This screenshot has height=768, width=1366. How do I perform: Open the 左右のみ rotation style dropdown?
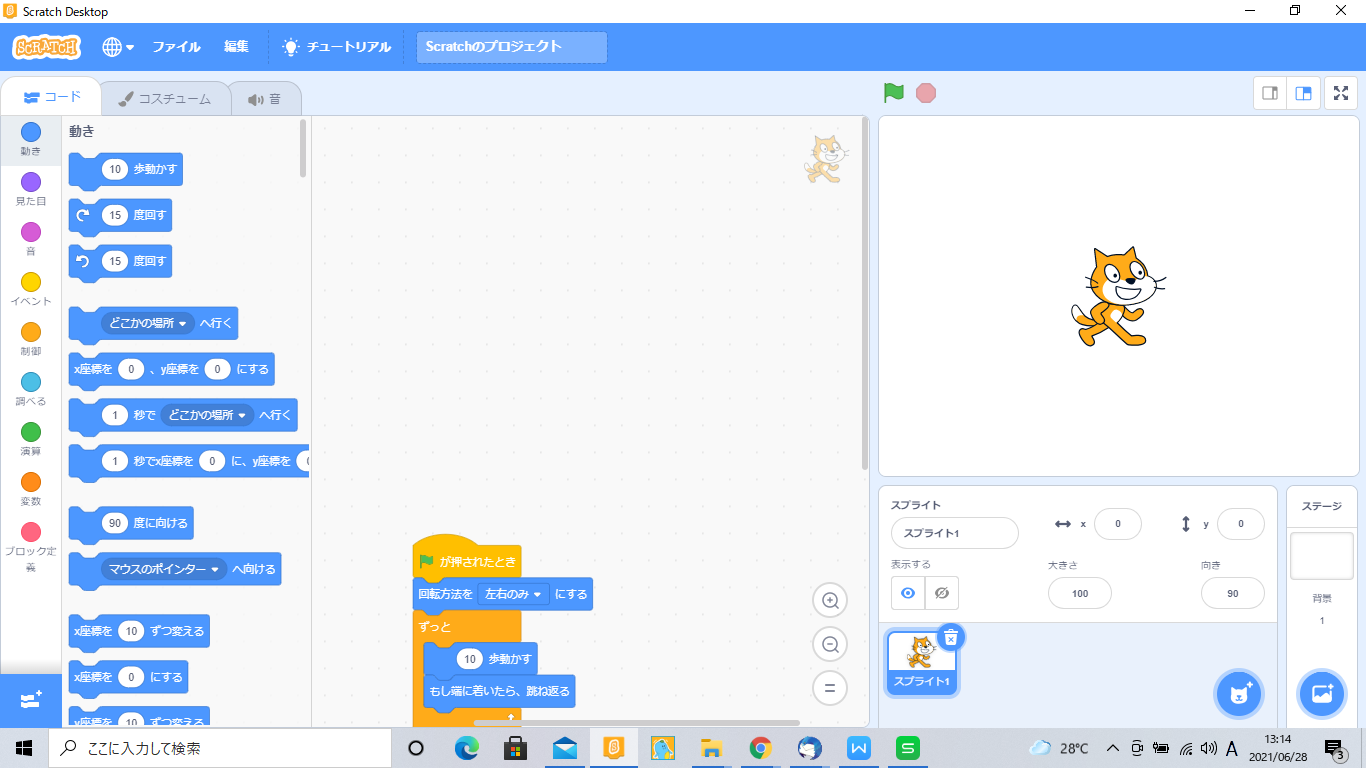click(514, 594)
